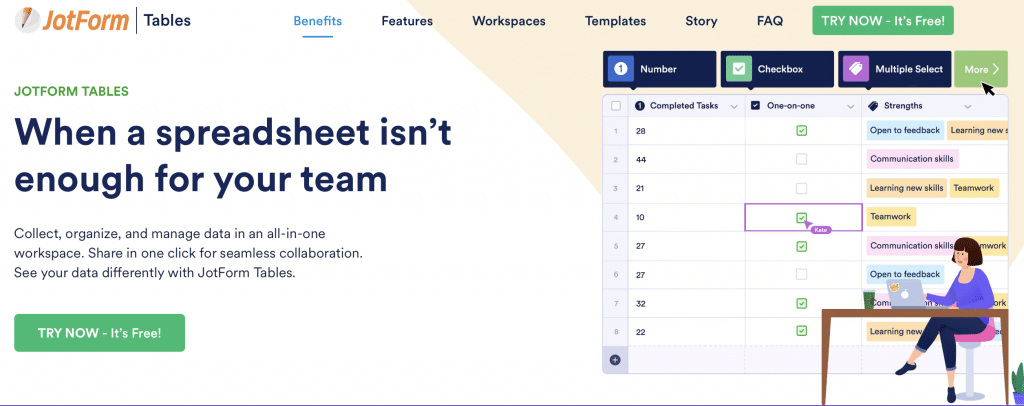Check One-on-one checkbox in row 3

point(801,189)
